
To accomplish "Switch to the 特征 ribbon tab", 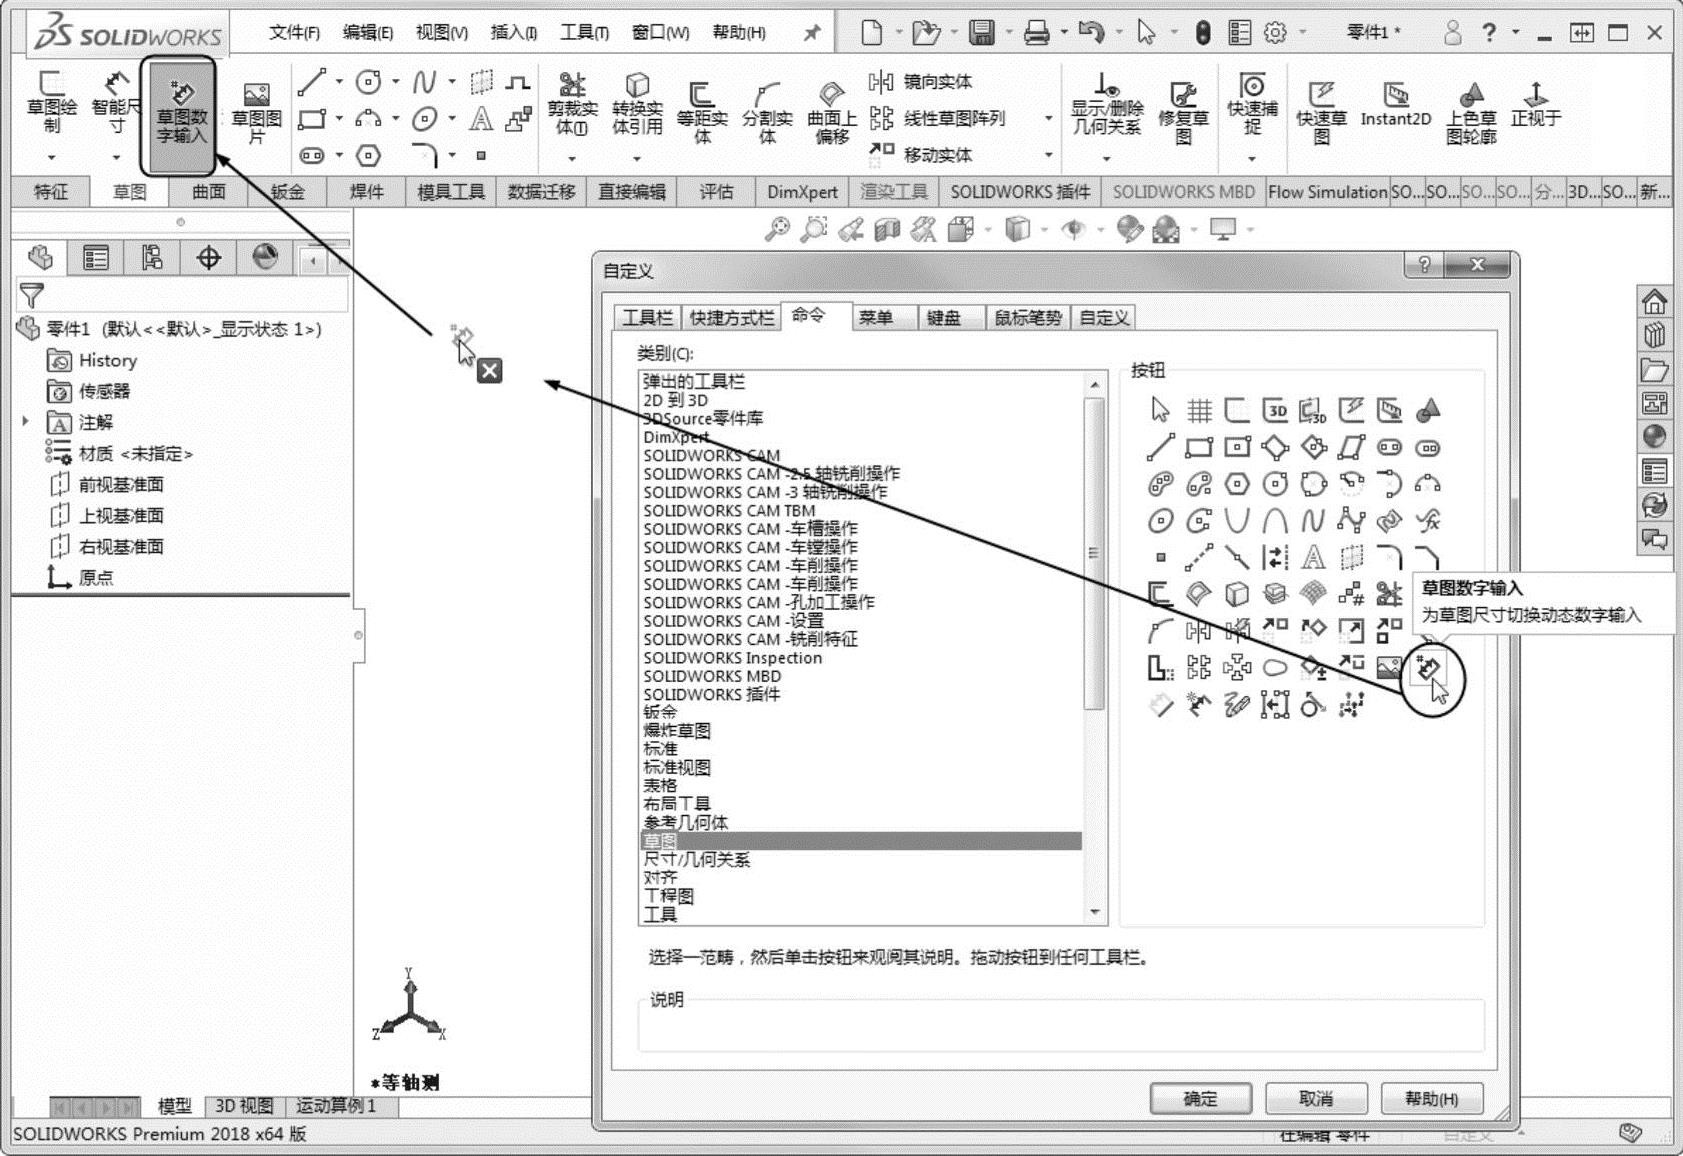I will 51,191.
